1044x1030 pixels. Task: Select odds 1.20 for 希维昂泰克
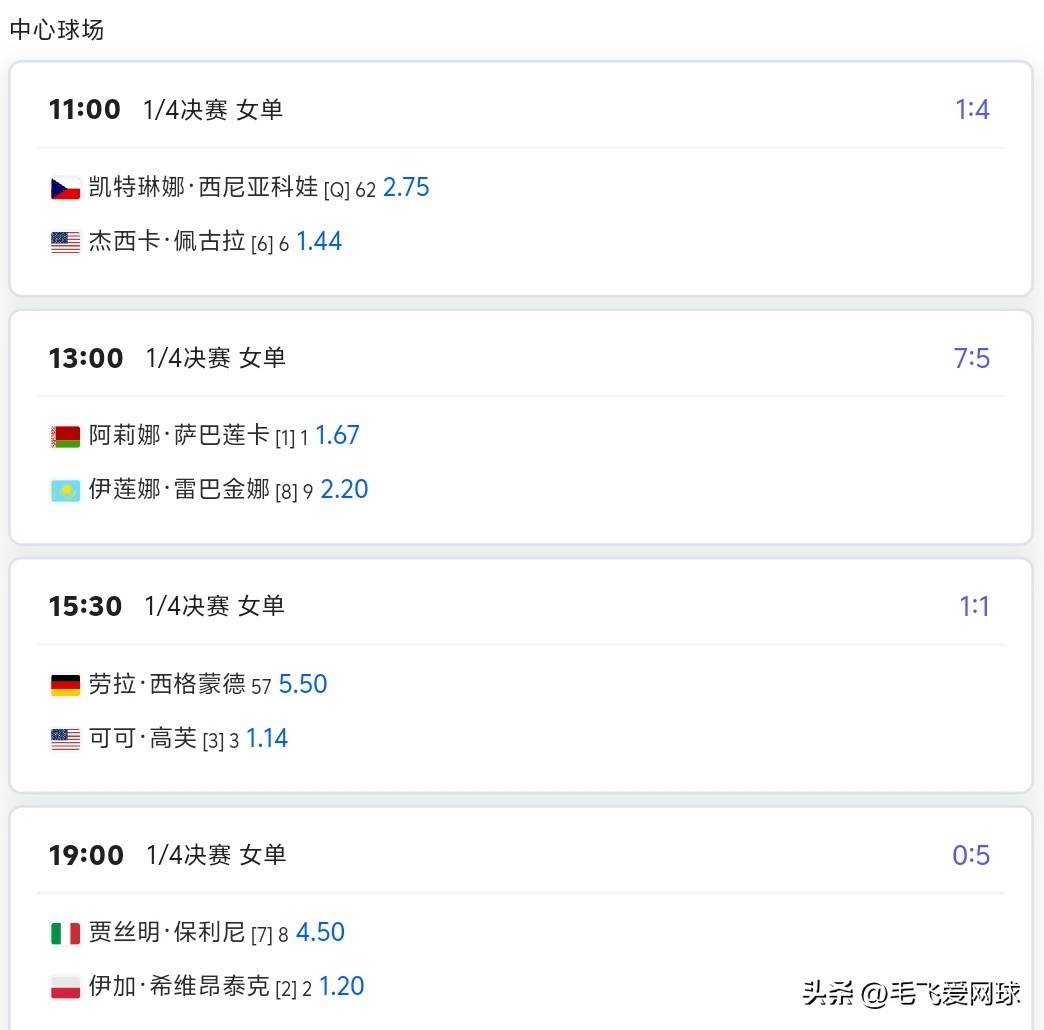point(341,986)
